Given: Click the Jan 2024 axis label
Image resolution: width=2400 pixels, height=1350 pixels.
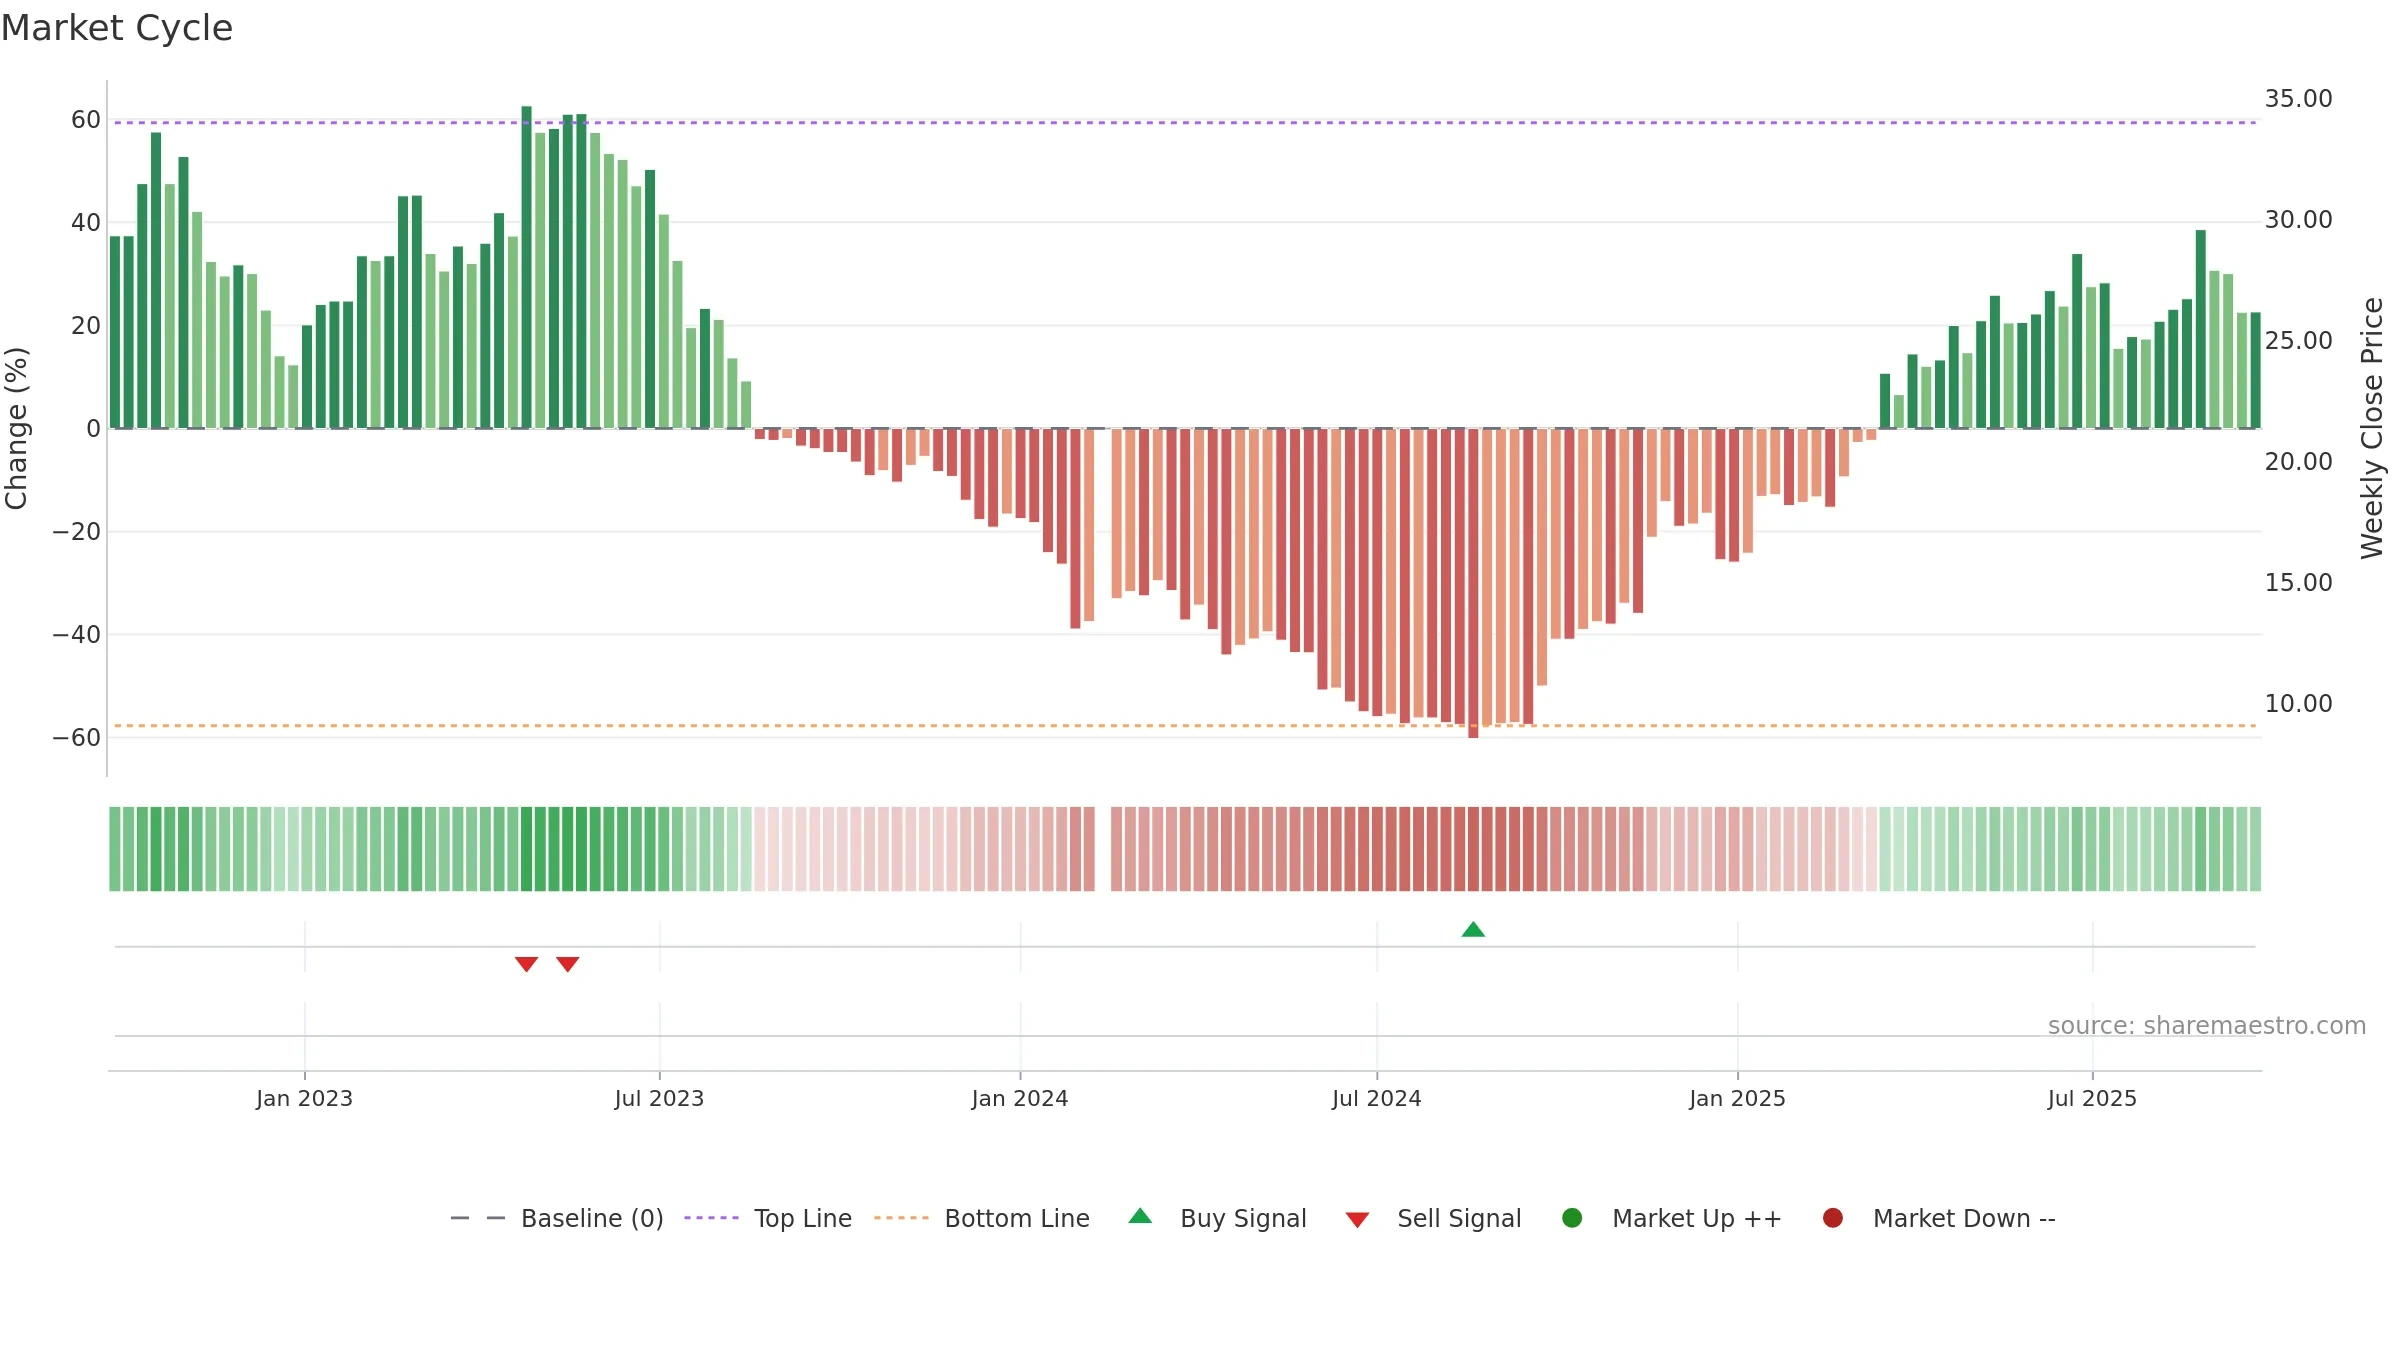Looking at the screenshot, I should 1020,1099.
